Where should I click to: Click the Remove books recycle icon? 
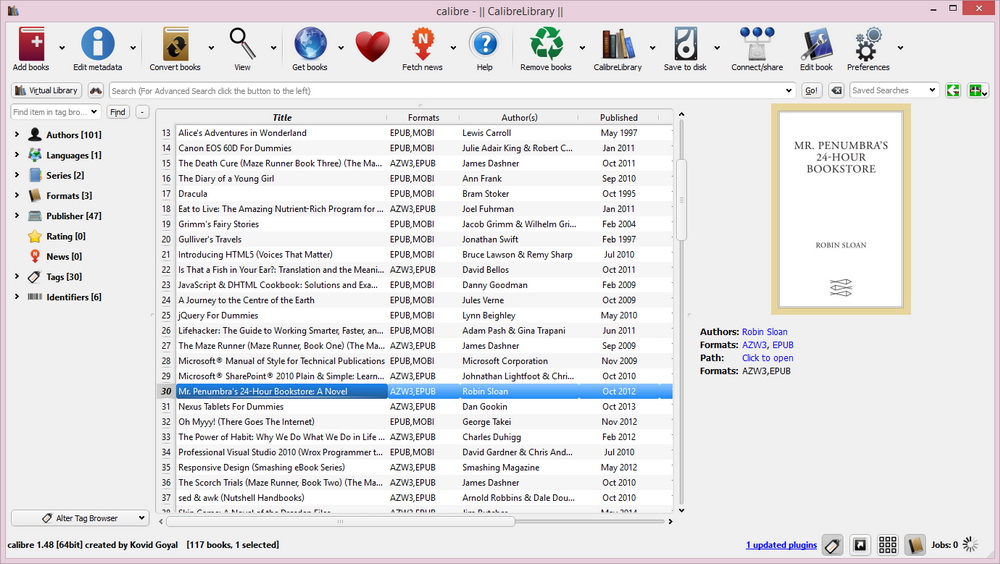(546, 45)
